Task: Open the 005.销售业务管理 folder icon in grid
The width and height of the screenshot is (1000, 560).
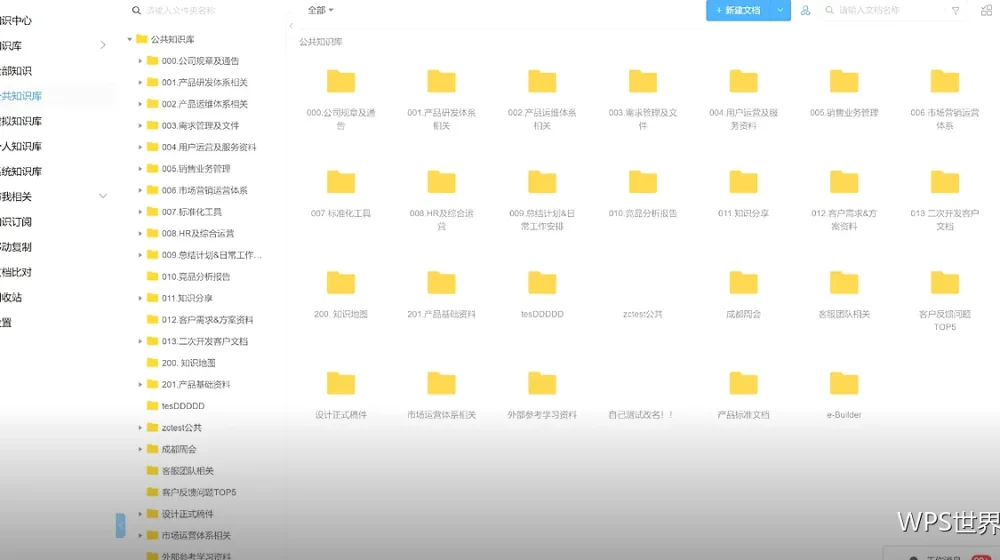Action: point(844,82)
